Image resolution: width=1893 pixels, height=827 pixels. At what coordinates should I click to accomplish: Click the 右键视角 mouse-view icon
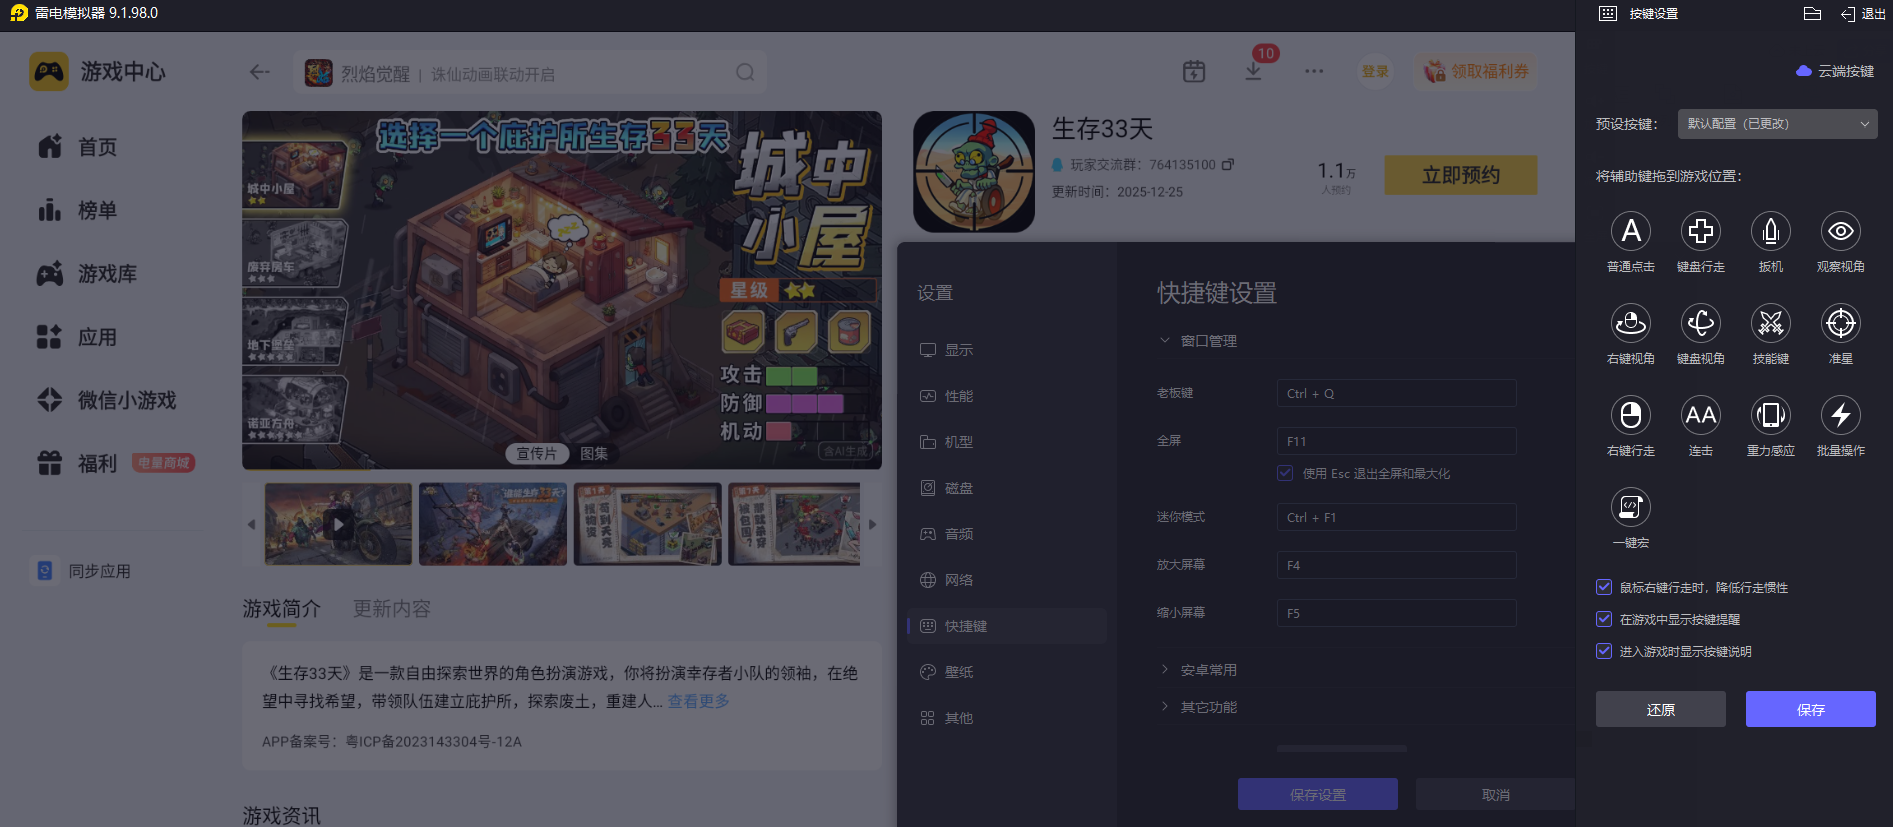[x=1630, y=323]
